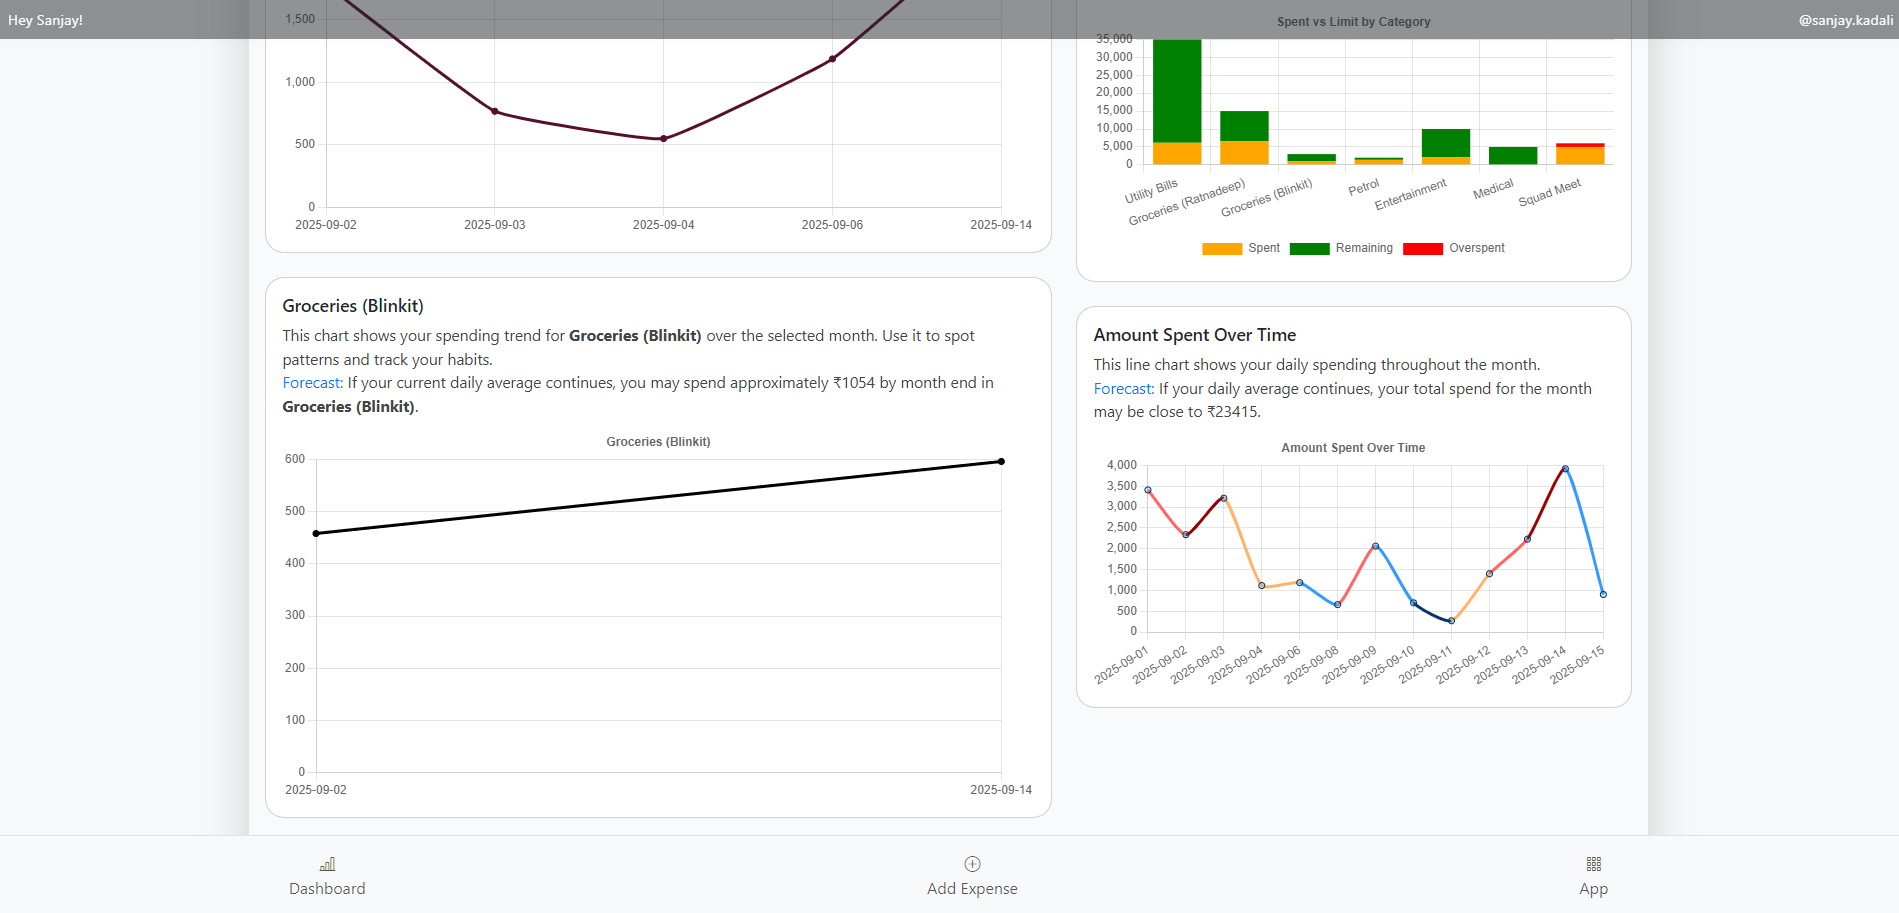
Task: Hide the Overspent series via legend label
Action: [1476, 248]
